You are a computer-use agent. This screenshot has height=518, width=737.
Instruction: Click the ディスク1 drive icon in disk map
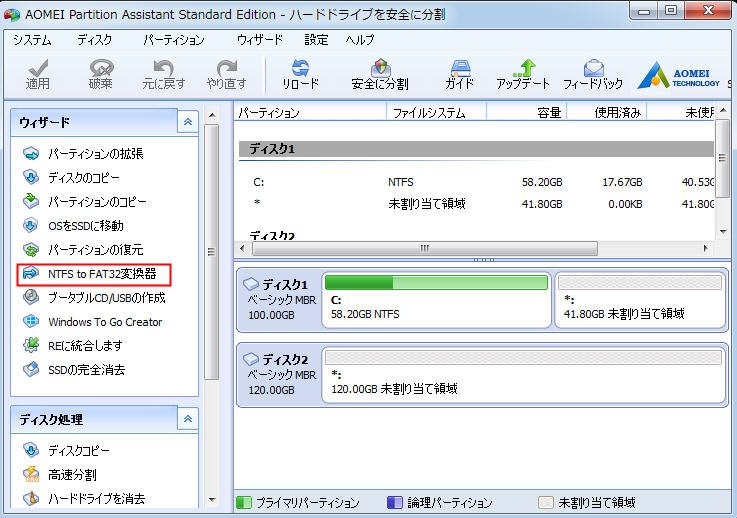[251, 284]
